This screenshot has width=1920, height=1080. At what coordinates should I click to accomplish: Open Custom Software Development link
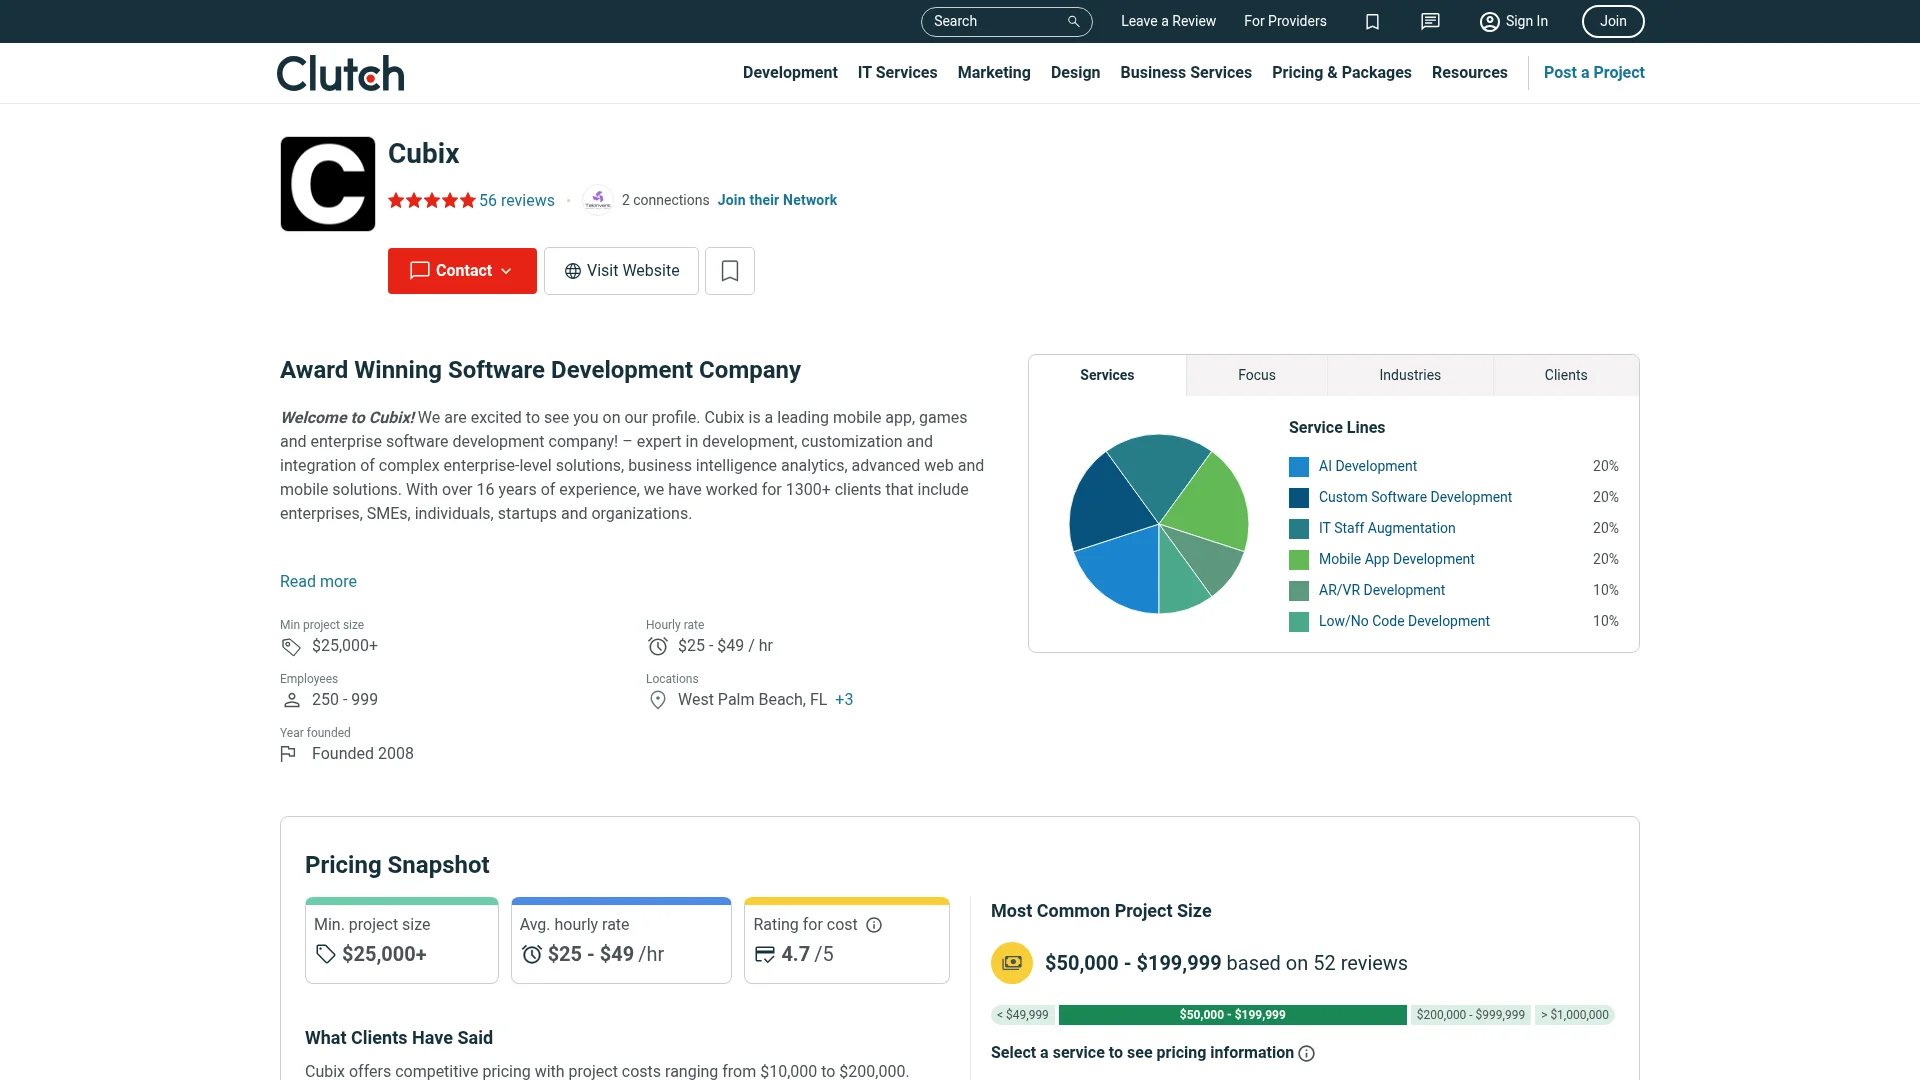click(x=1415, y=497)
